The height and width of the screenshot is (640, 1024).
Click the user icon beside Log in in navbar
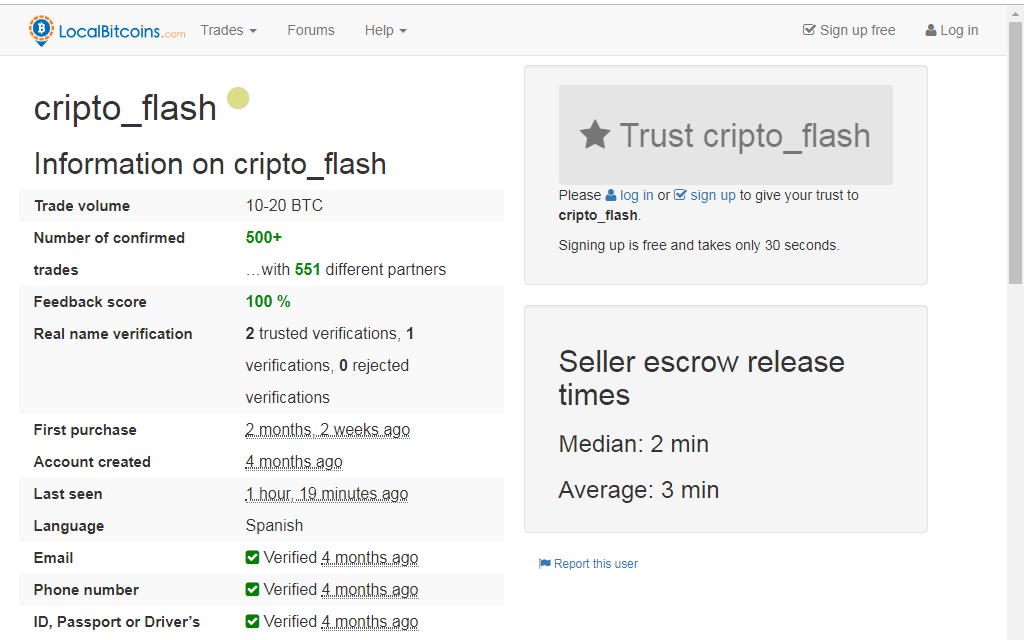pyautogui.click(x=931, y=31)
